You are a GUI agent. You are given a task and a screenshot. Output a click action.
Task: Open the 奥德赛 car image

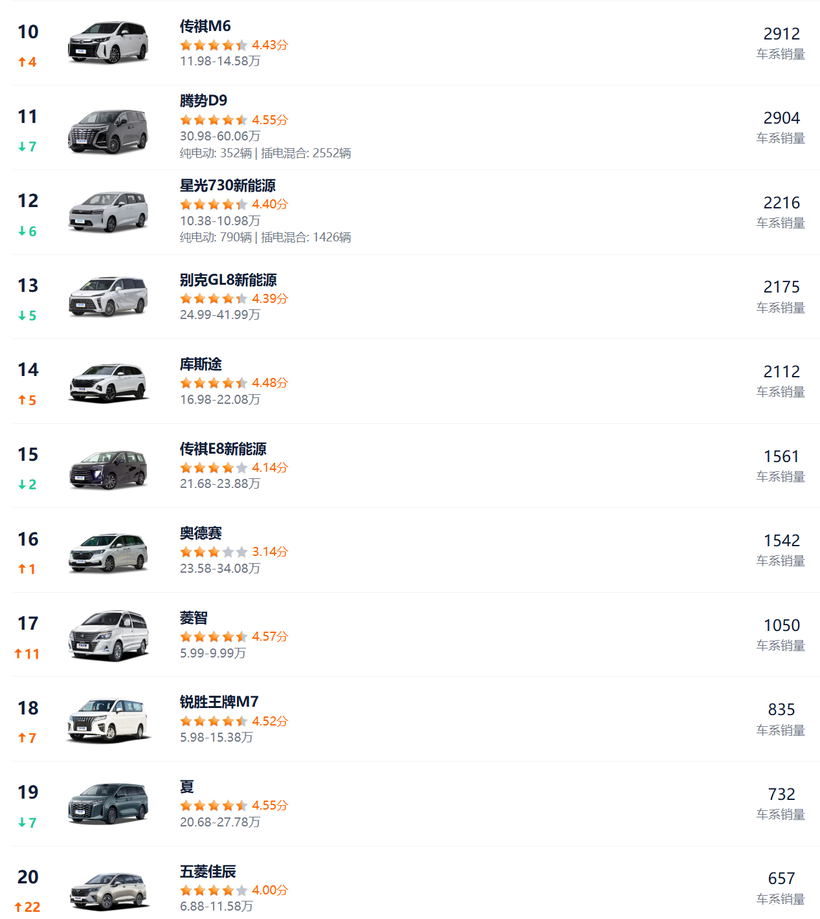click(108, 551)
